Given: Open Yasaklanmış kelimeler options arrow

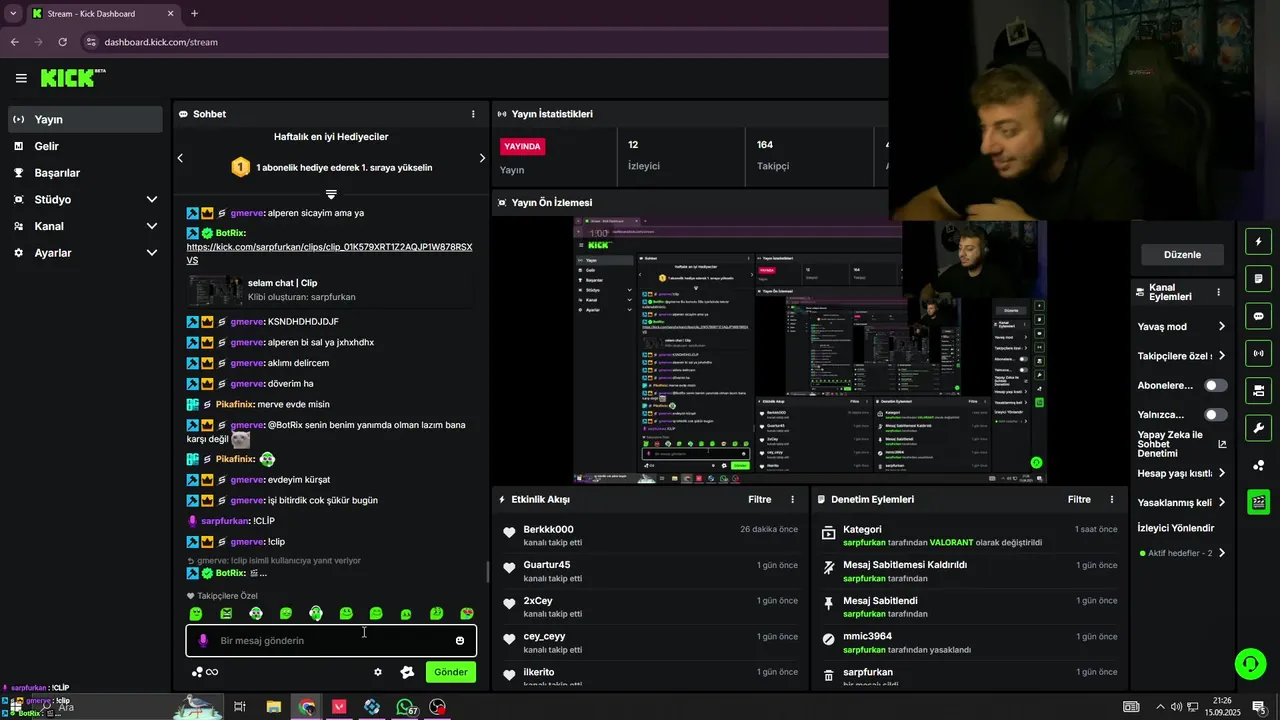Looking at the screenshot, I should click(1221, 502).
